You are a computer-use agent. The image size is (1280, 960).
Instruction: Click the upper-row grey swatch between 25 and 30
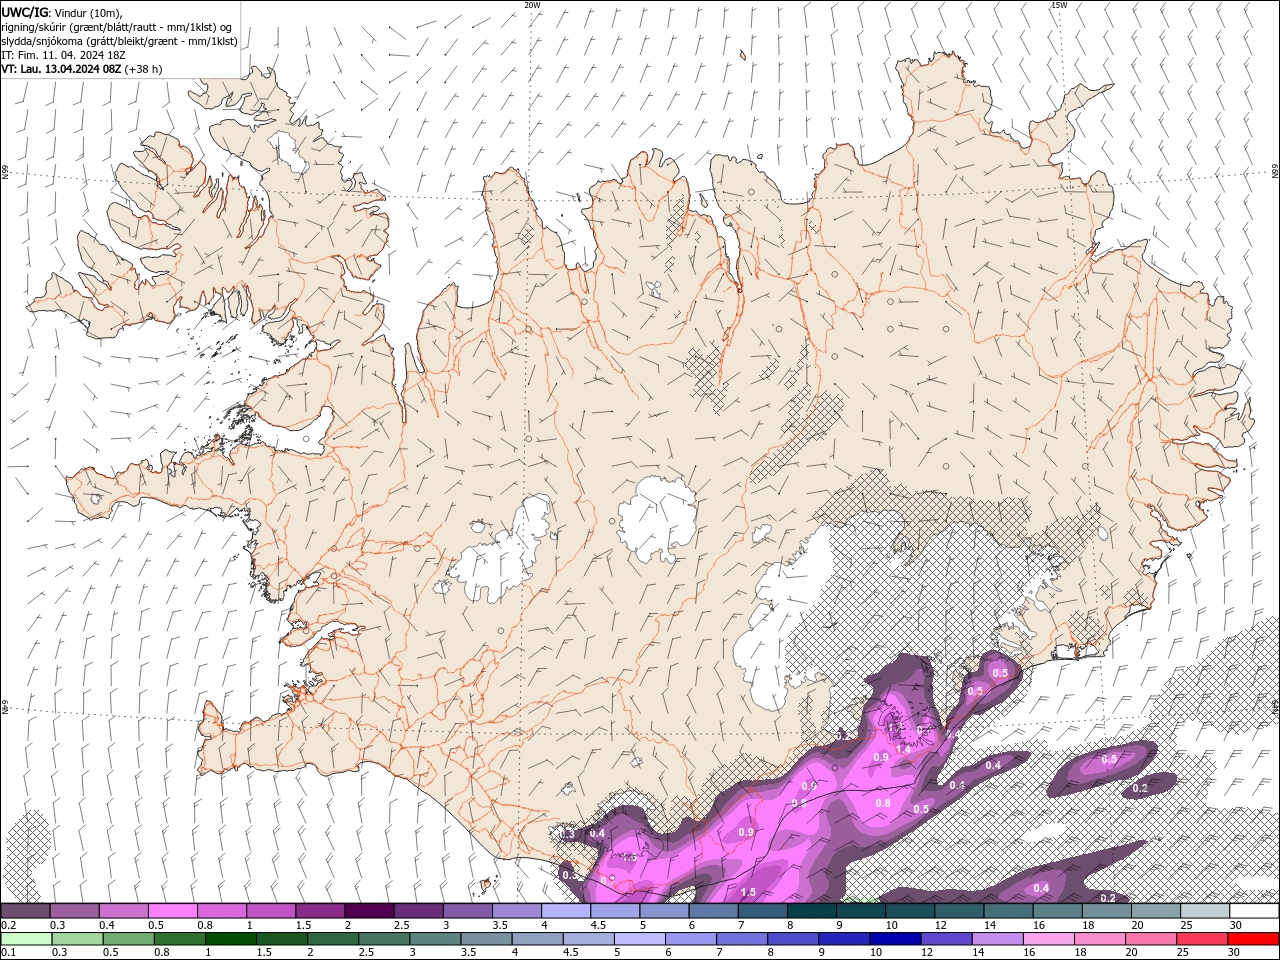point(1206,911)
